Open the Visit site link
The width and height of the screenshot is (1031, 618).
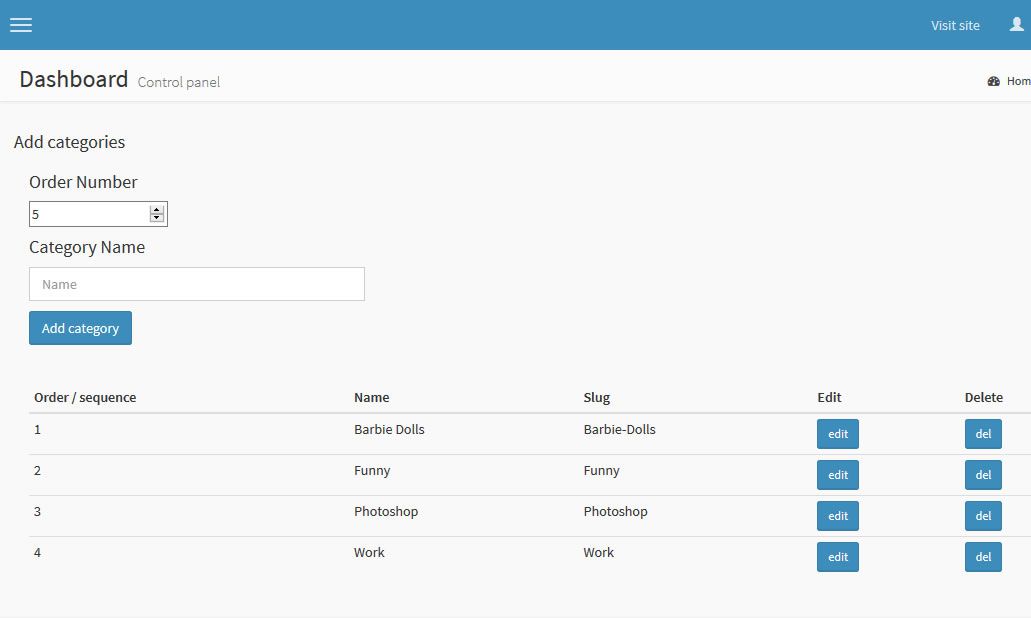pos(955,25)
